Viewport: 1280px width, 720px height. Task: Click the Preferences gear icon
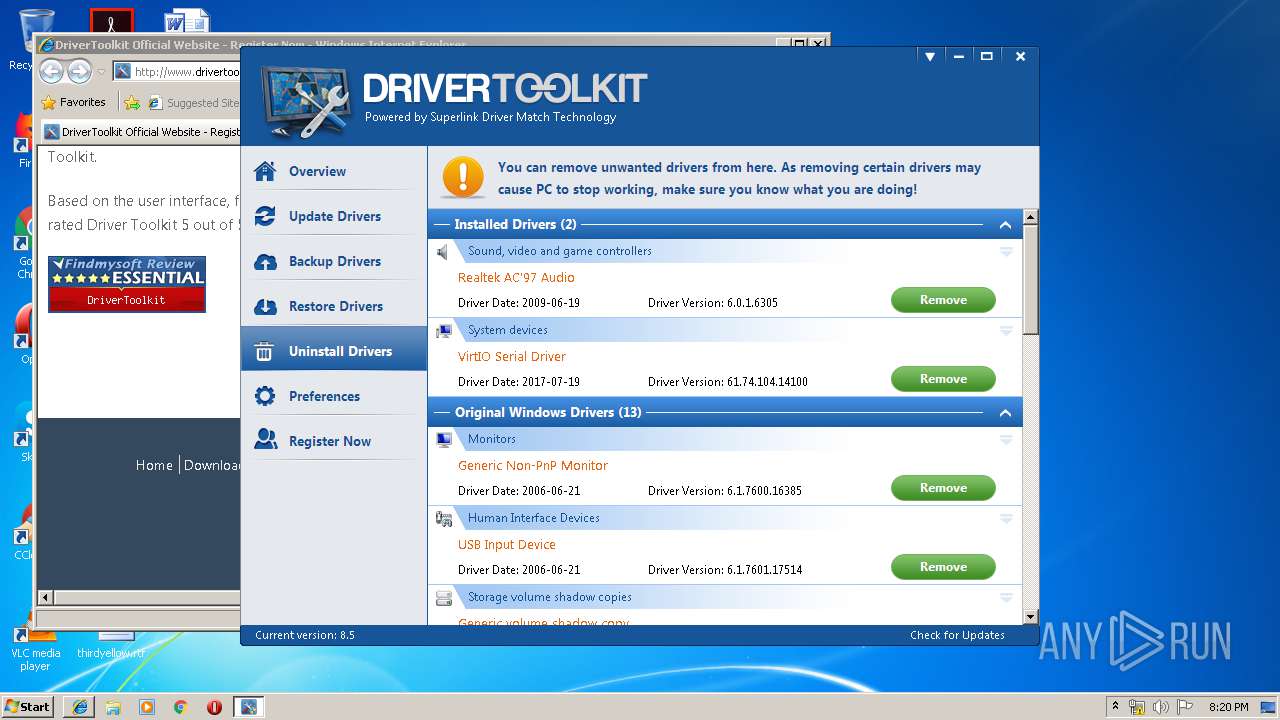pyautogui.click(x=265, y=396)
